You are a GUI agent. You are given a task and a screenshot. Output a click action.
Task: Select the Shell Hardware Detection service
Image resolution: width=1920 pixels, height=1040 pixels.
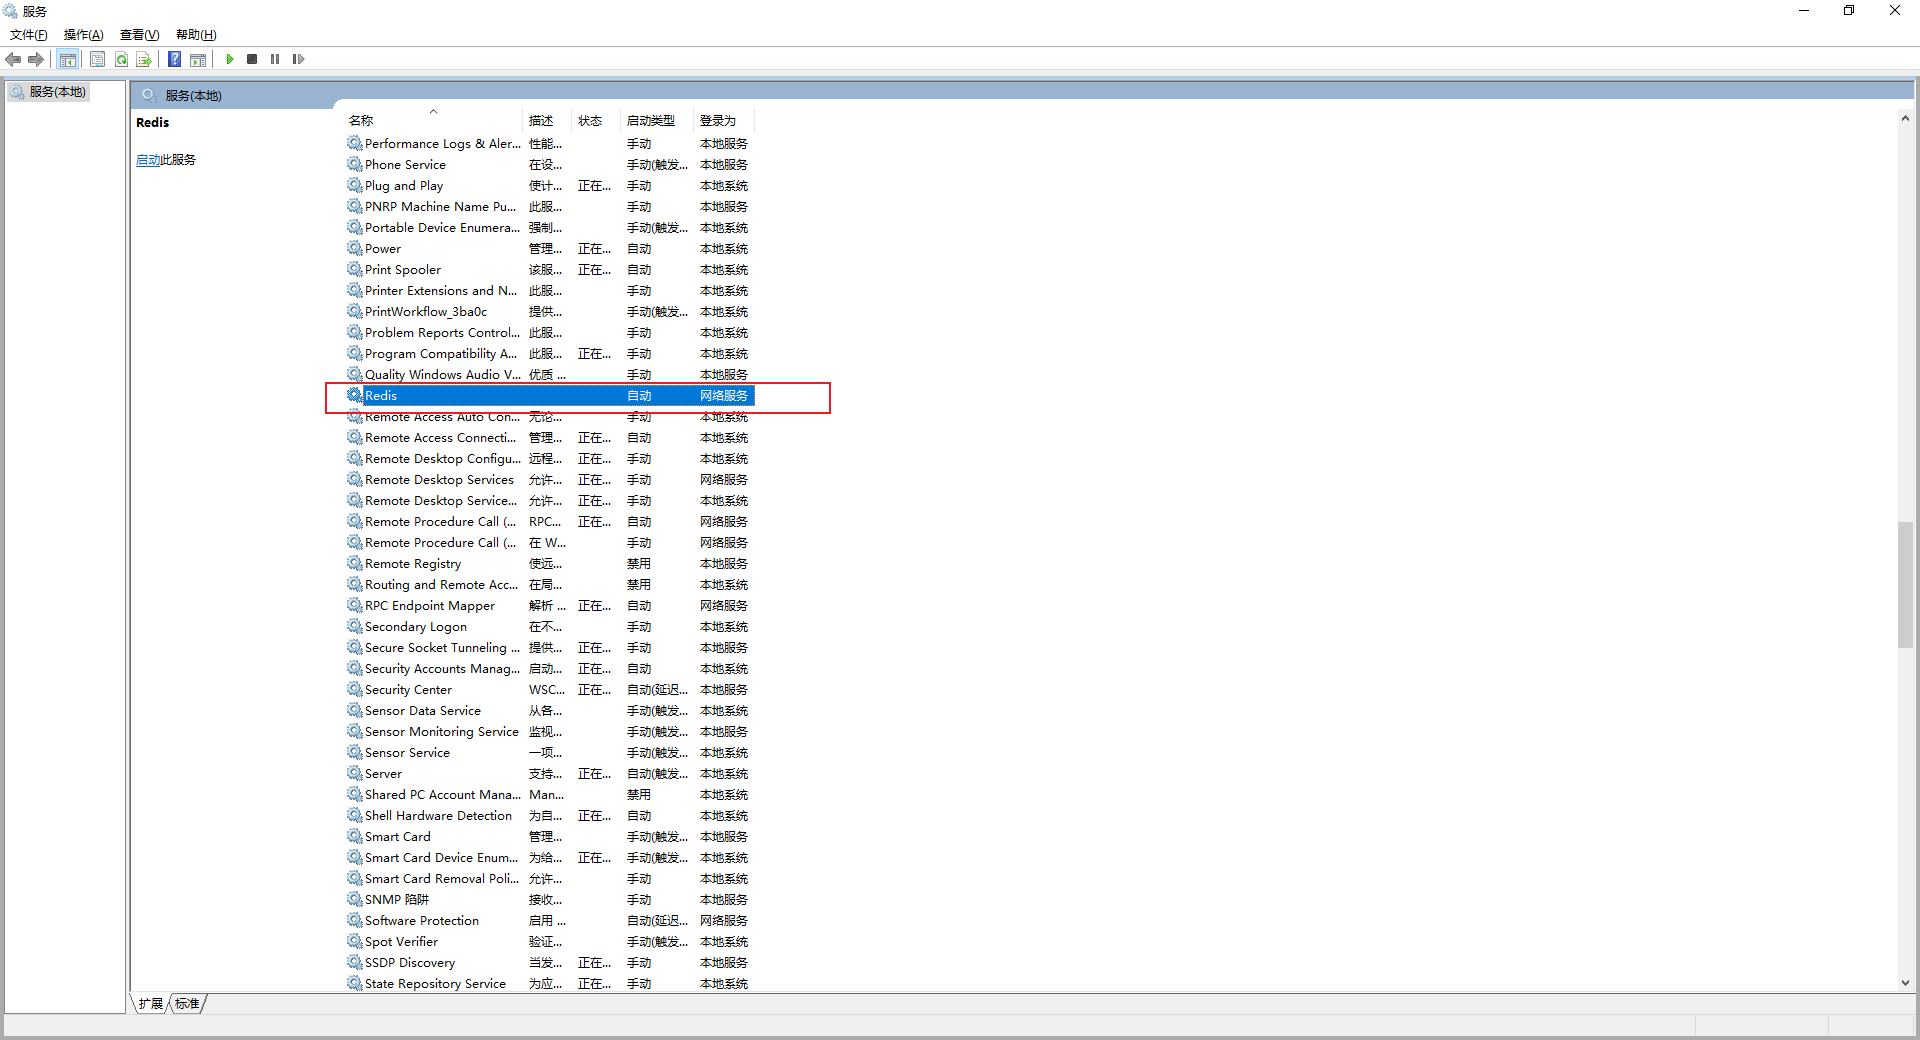tap(550, 816)
